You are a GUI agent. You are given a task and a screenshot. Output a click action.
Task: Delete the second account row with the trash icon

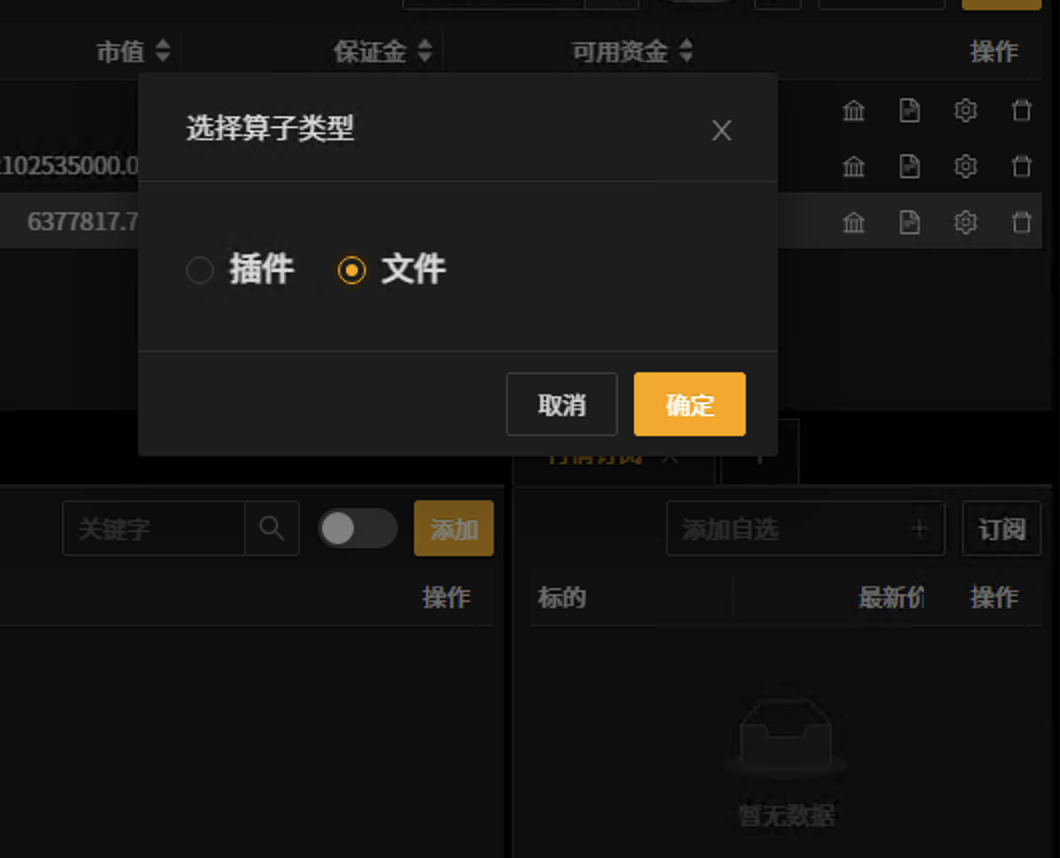tap(1021, 167)
